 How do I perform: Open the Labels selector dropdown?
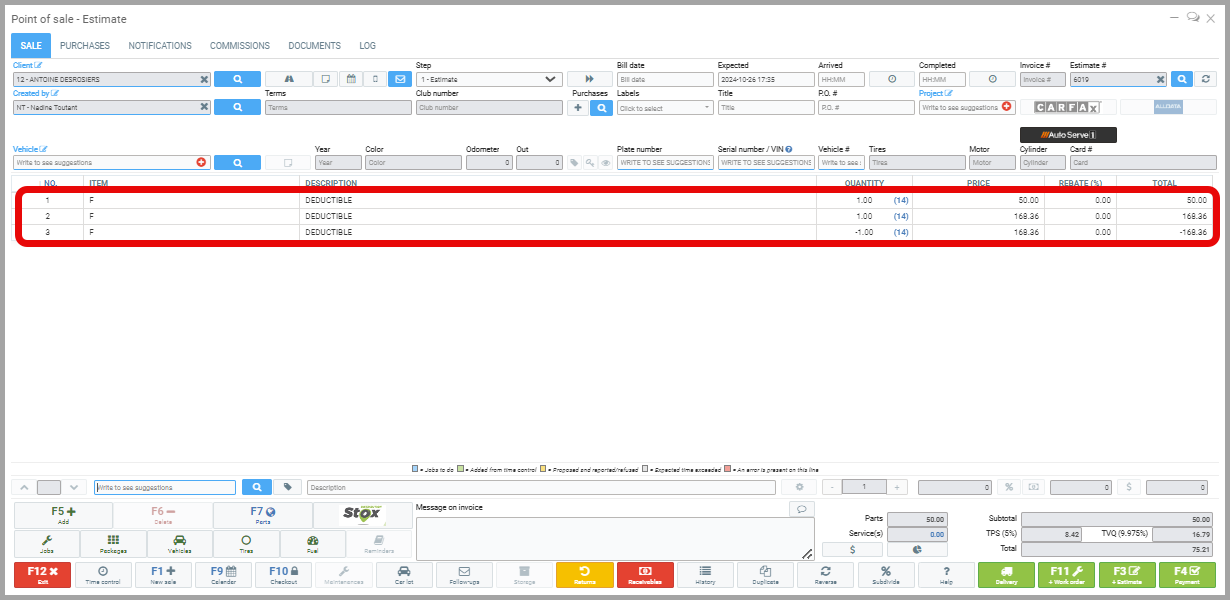[664, 107]
